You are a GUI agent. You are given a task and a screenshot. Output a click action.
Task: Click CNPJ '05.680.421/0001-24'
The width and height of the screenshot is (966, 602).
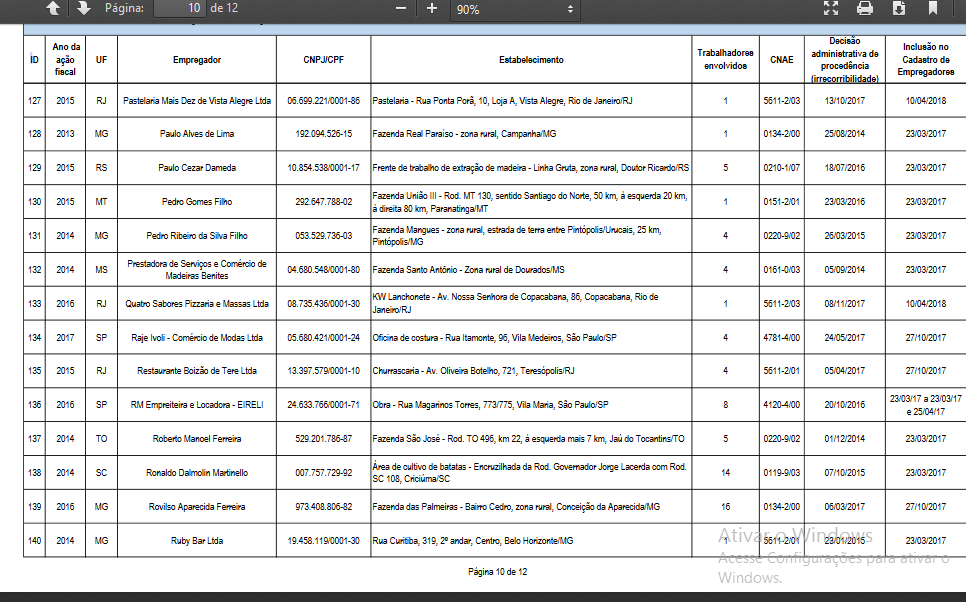(x=323, y=338)
